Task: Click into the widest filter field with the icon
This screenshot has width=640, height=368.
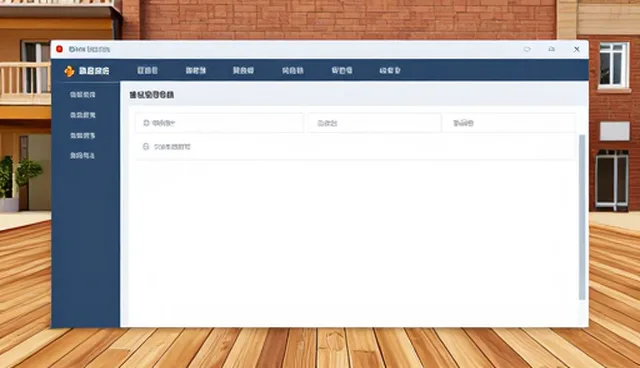Action: coord(220,123)
